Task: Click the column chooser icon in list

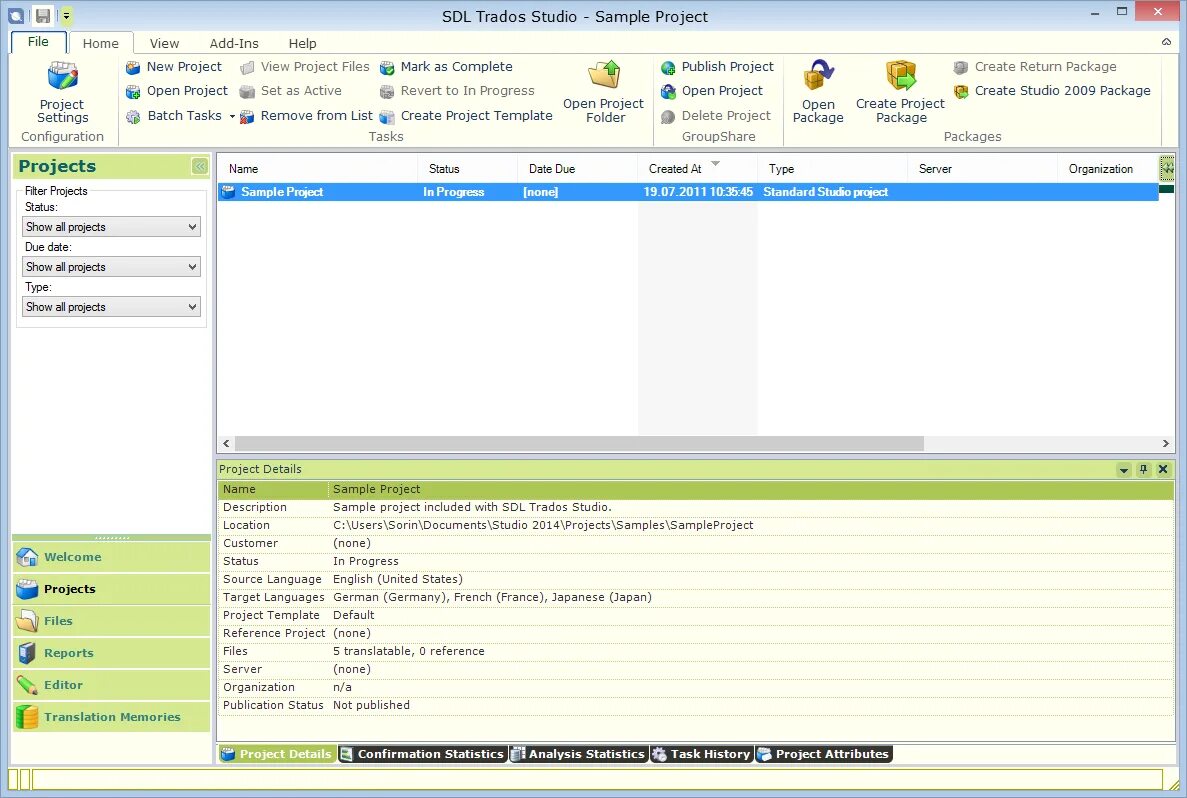Action: tap(1167, 167)
